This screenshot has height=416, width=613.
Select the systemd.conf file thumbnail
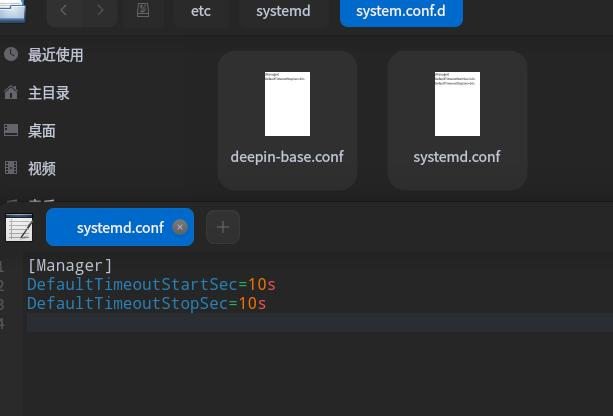click(457, 104)
